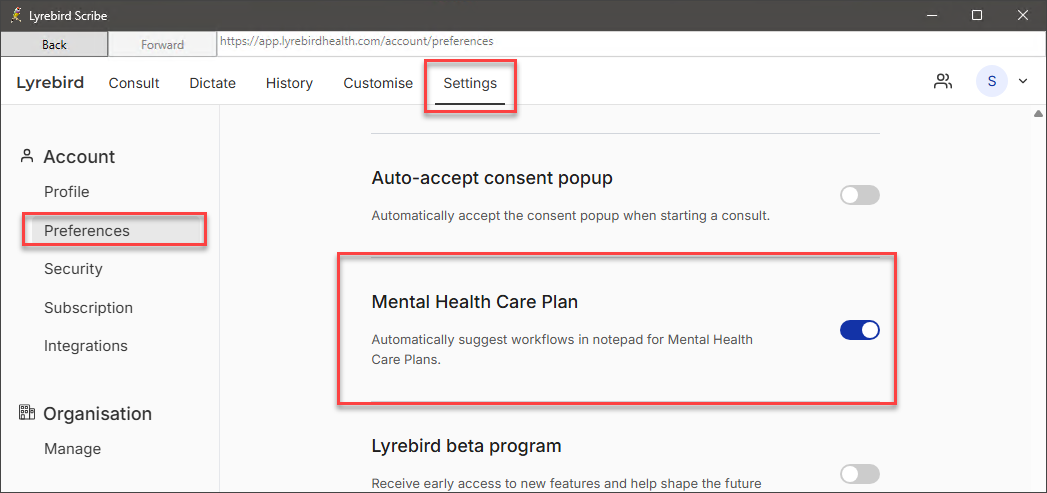Click the Organisation building icon

pyautogui.click(x=27, y=413)
